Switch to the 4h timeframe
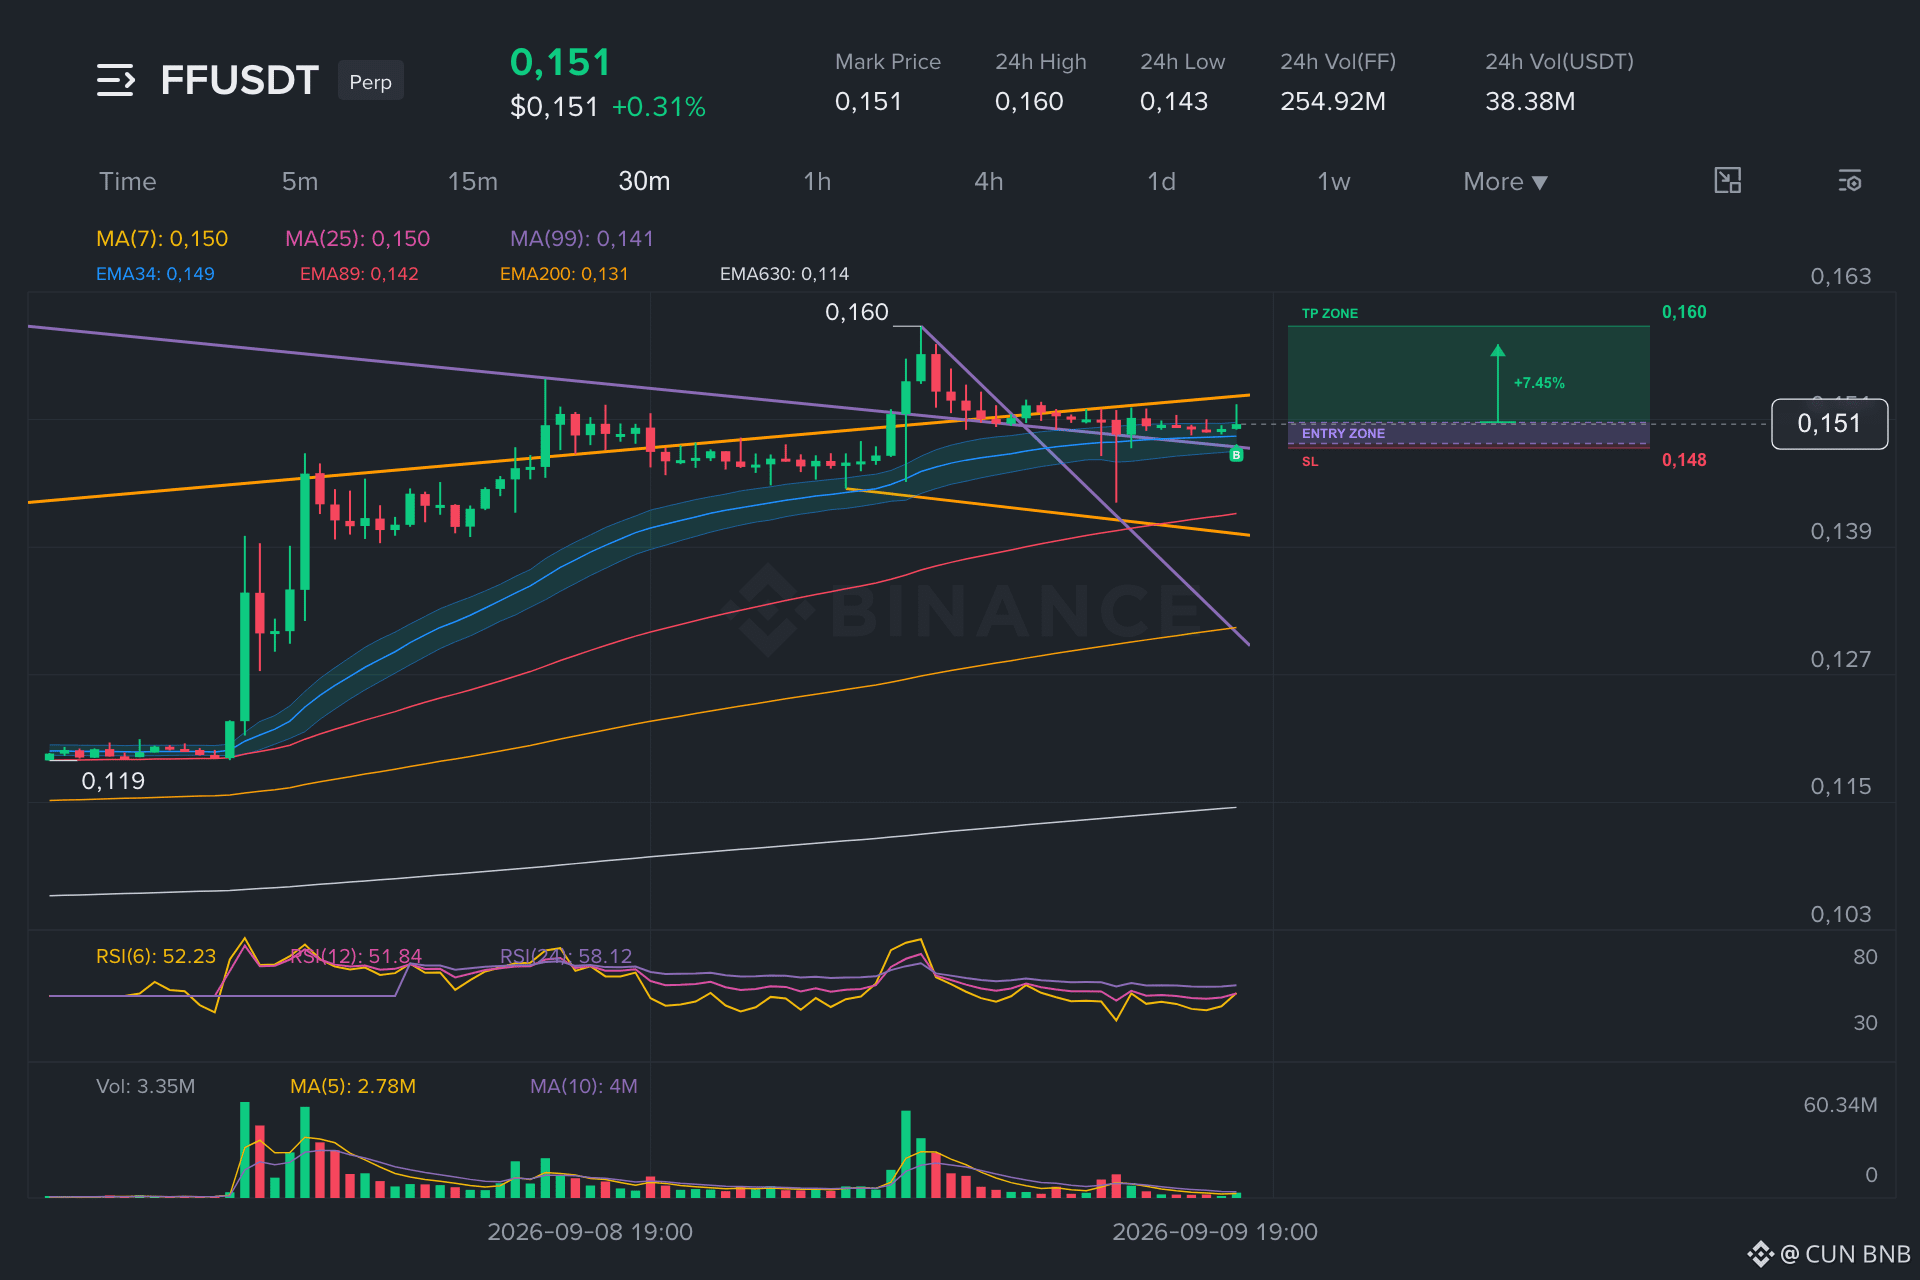 988,181
